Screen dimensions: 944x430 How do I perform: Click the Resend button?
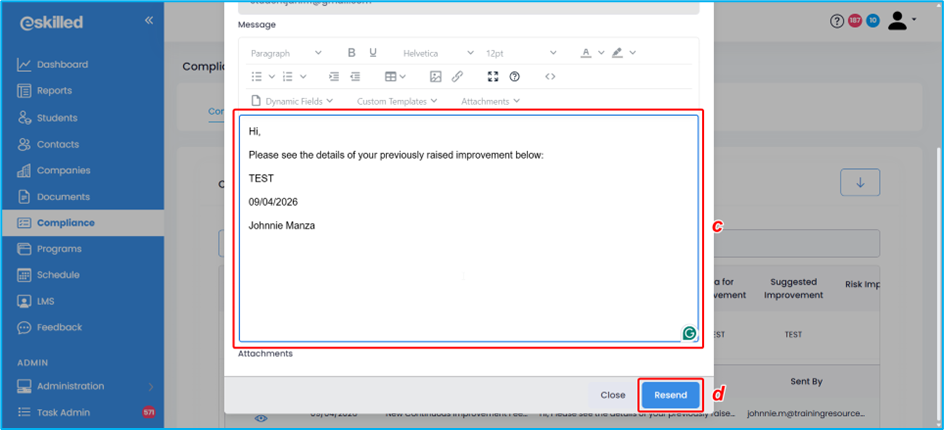point(670,395)
